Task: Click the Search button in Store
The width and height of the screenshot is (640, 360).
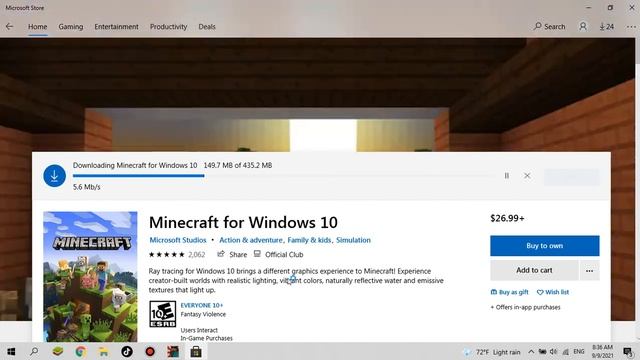Action: [549, 27]
